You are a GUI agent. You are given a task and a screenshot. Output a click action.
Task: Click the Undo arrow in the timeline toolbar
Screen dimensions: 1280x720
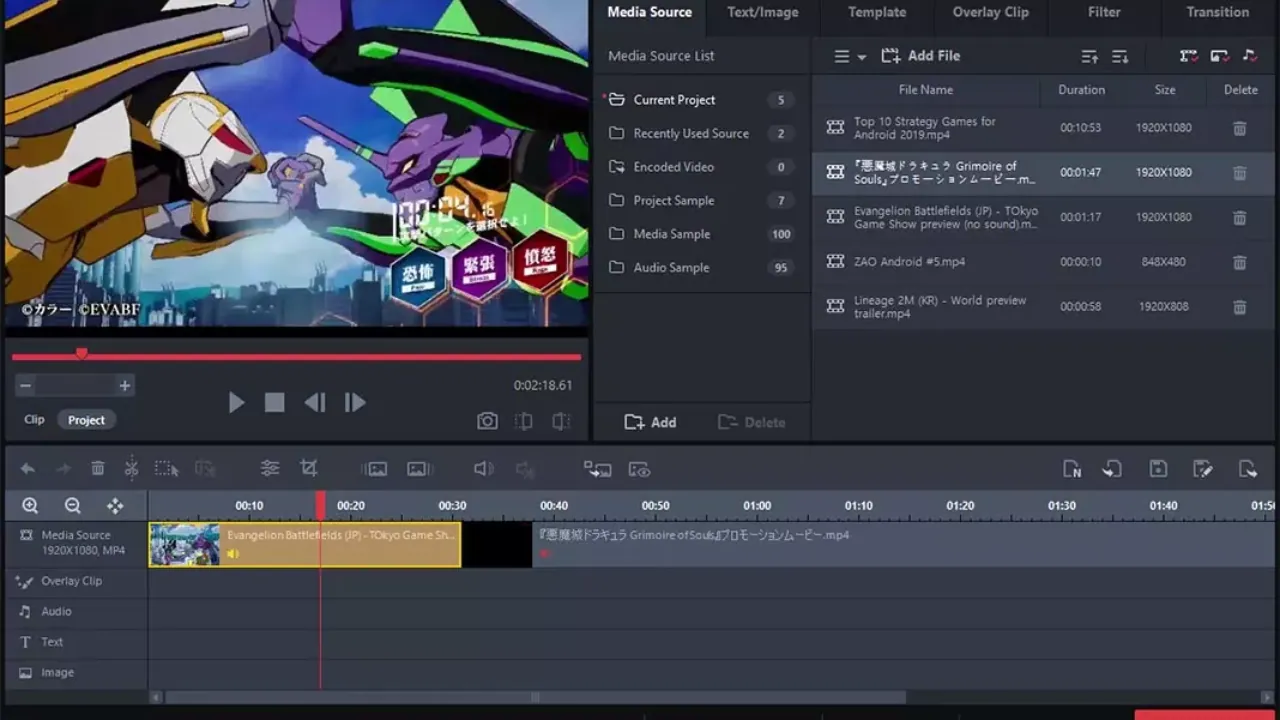[28, 468]
